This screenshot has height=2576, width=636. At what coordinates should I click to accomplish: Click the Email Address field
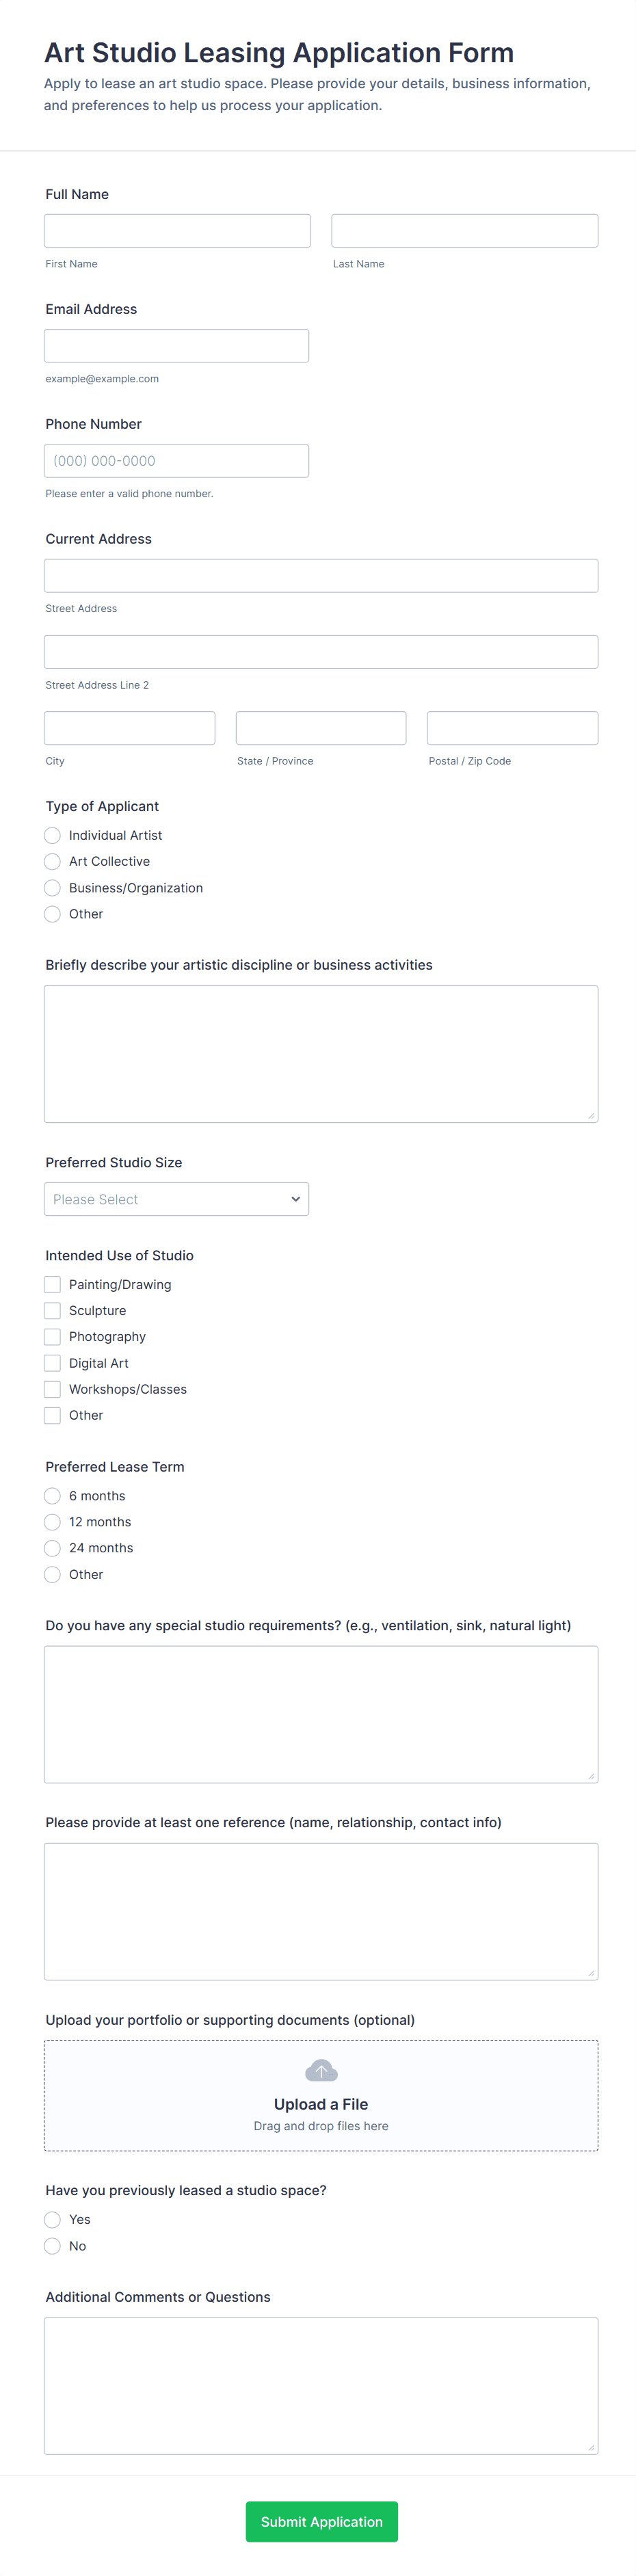[176, 346]
